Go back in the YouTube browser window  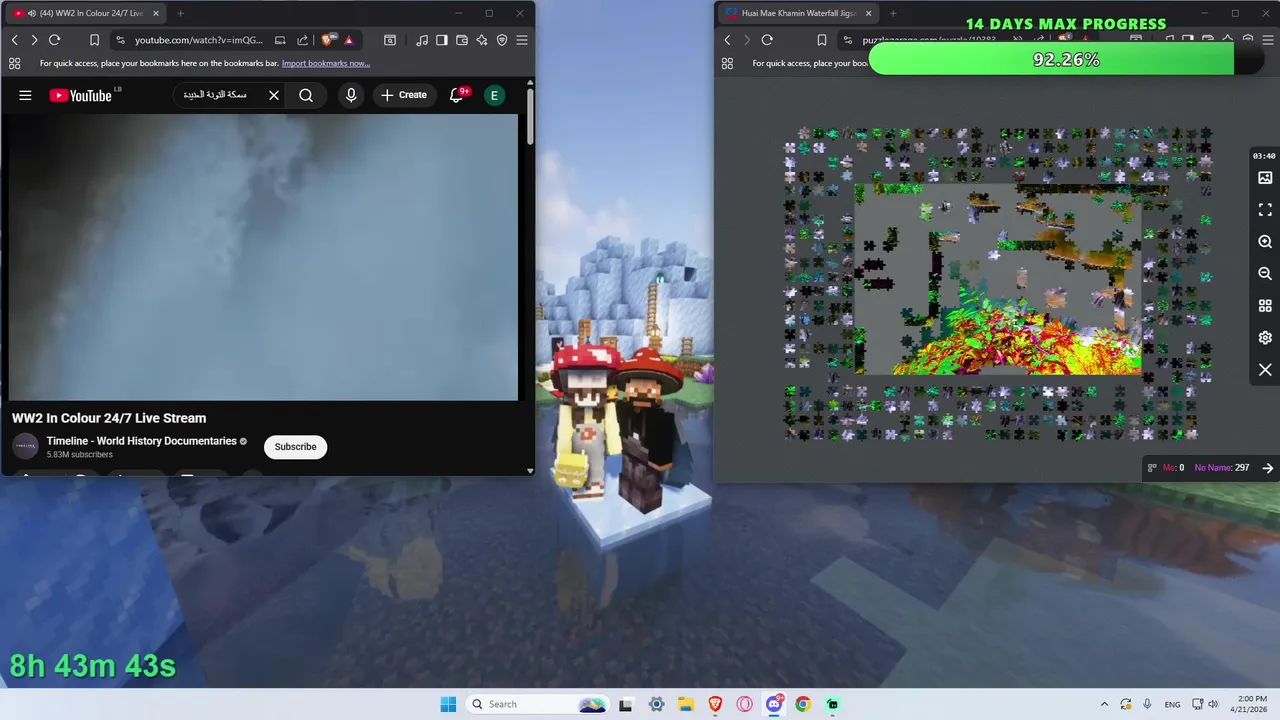click(x=15, y=40)
